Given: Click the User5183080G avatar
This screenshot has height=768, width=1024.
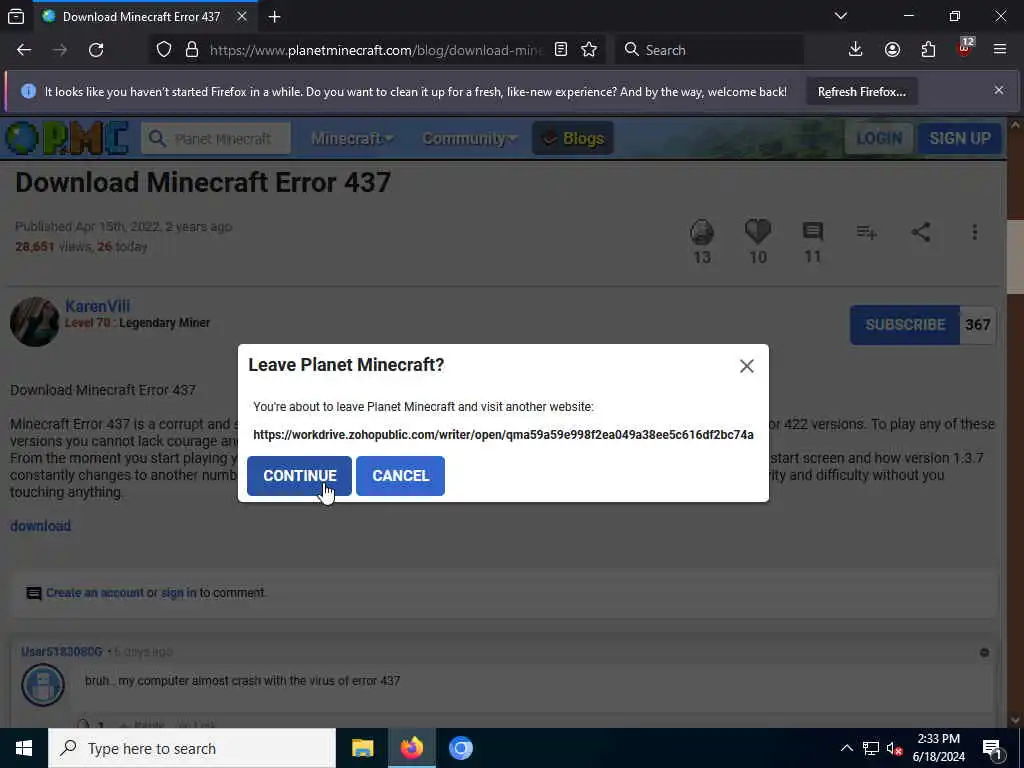Looking at the screenshot, I should (43, 685).
